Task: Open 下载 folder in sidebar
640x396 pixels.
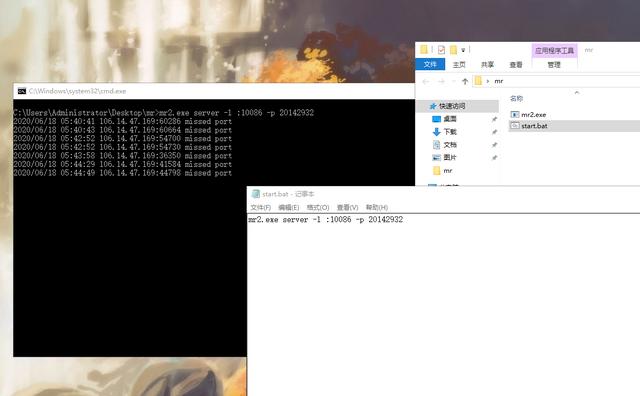Action: tap(450, 131)
